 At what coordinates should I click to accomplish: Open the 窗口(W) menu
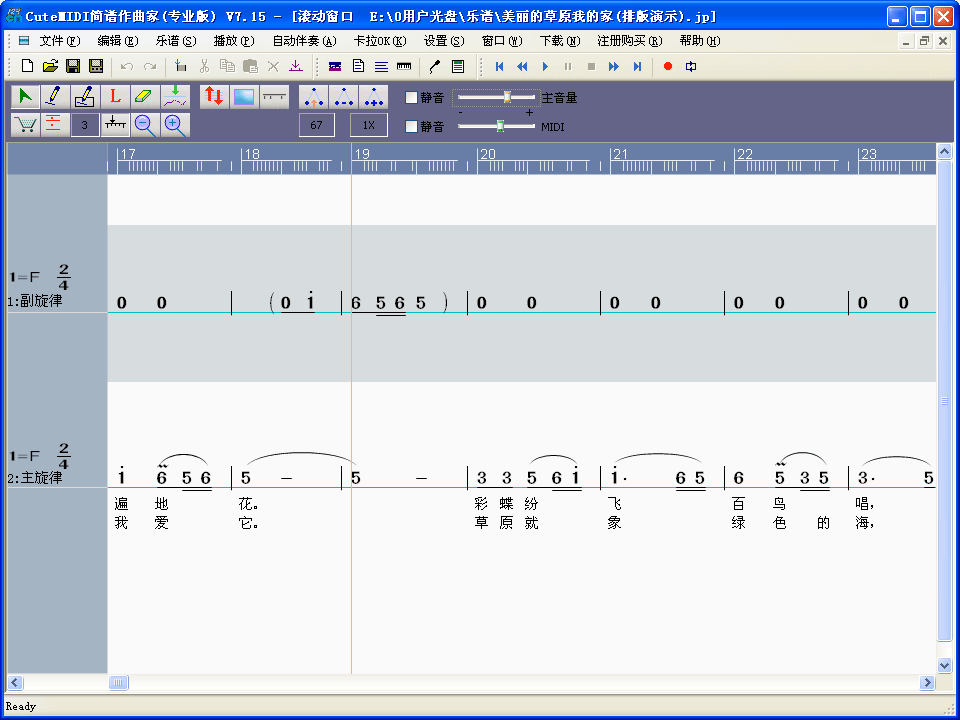click(x=502, y=41)
